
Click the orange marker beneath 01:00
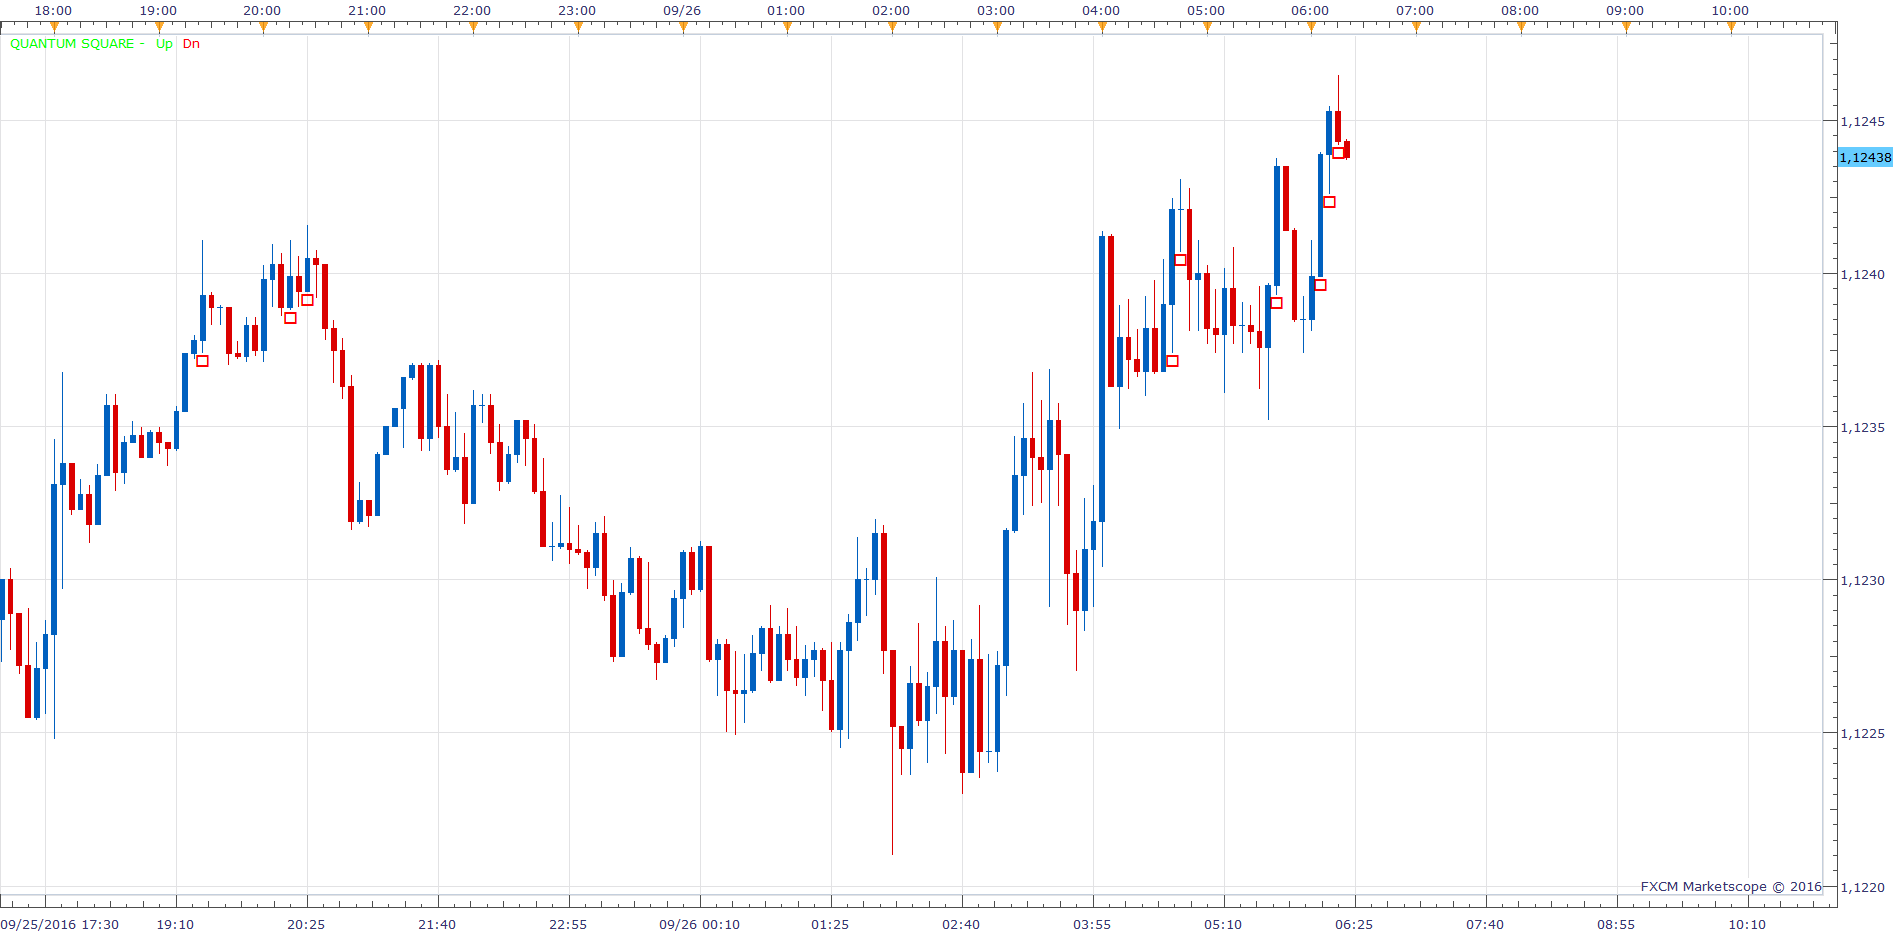coord(787,27)
